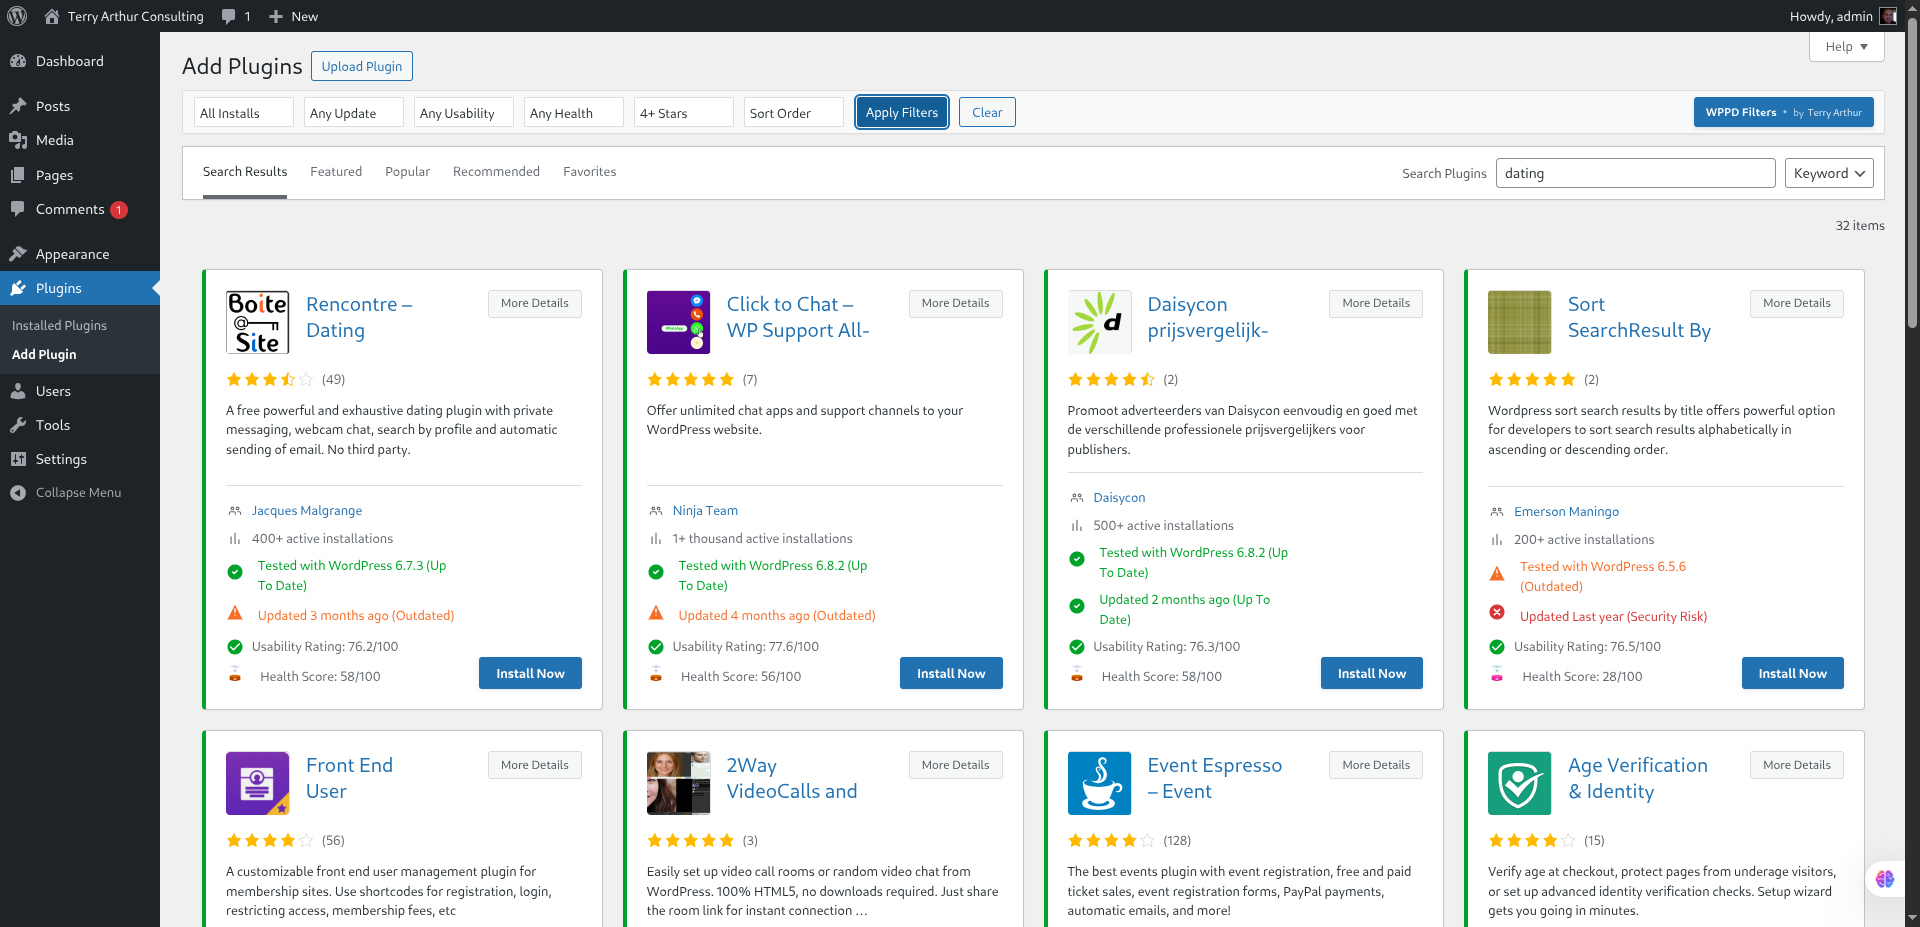
Task: Click the Age Verification shield icon
Action: point(1520,783)
